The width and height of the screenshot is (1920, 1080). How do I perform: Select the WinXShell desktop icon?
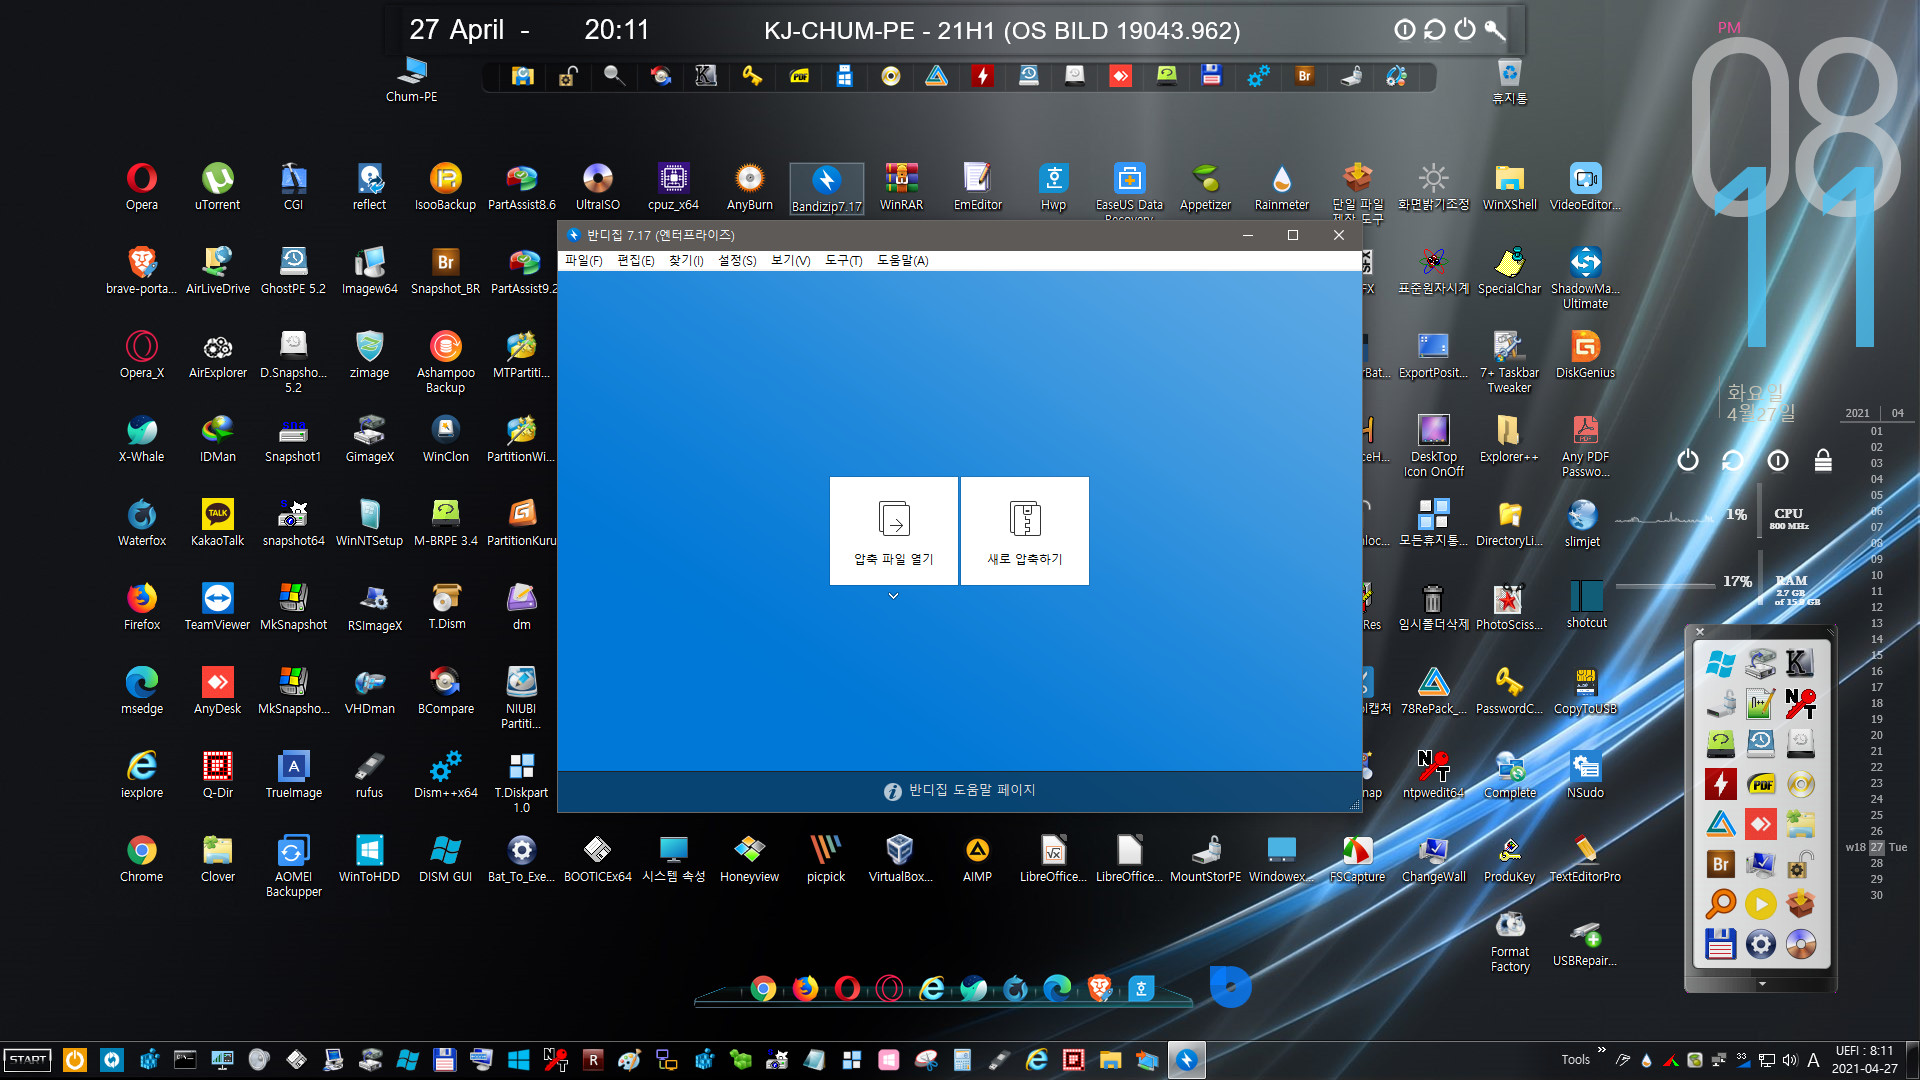tap(1509, 187)
